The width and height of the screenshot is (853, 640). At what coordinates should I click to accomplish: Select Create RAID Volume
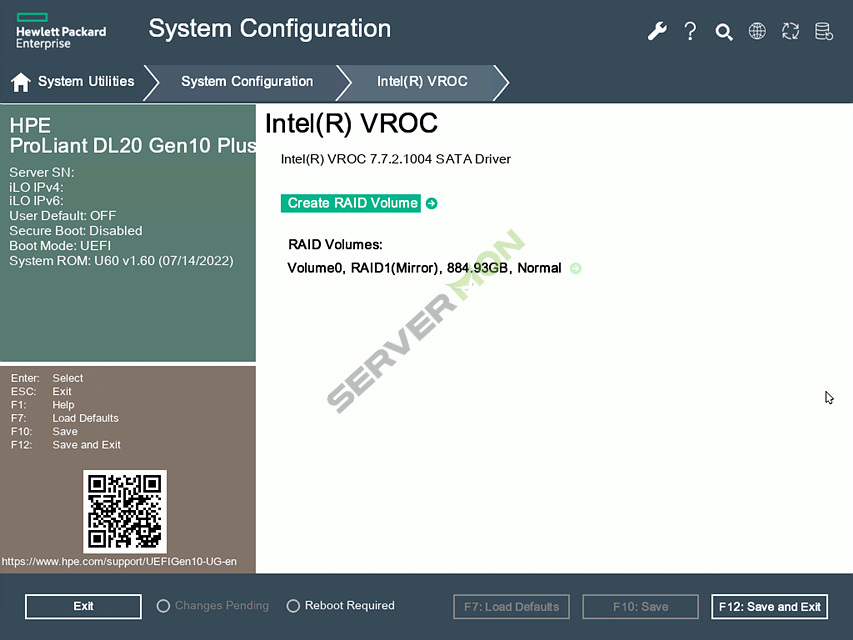pos(351,203)
